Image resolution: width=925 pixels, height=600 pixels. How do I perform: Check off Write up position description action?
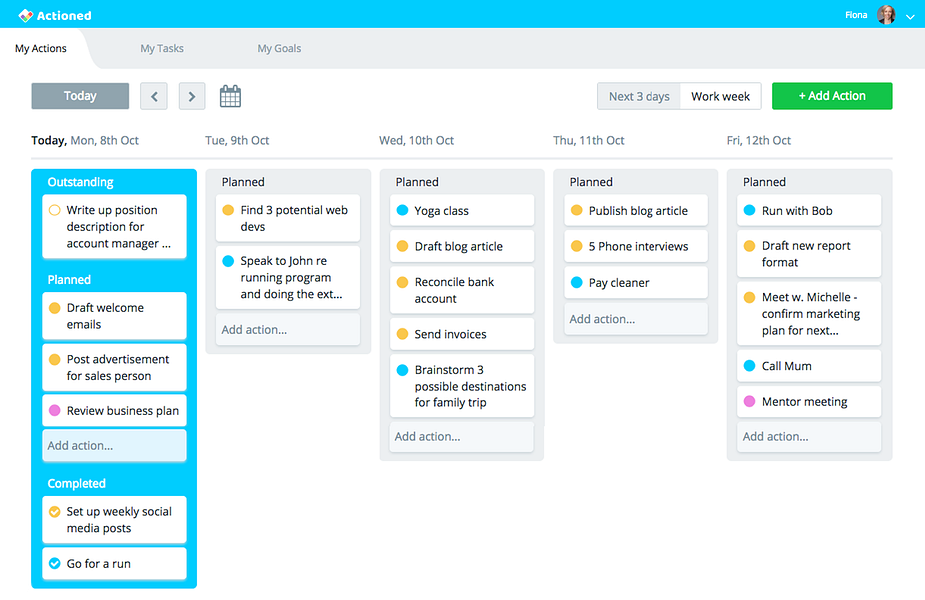pos(54,210)
